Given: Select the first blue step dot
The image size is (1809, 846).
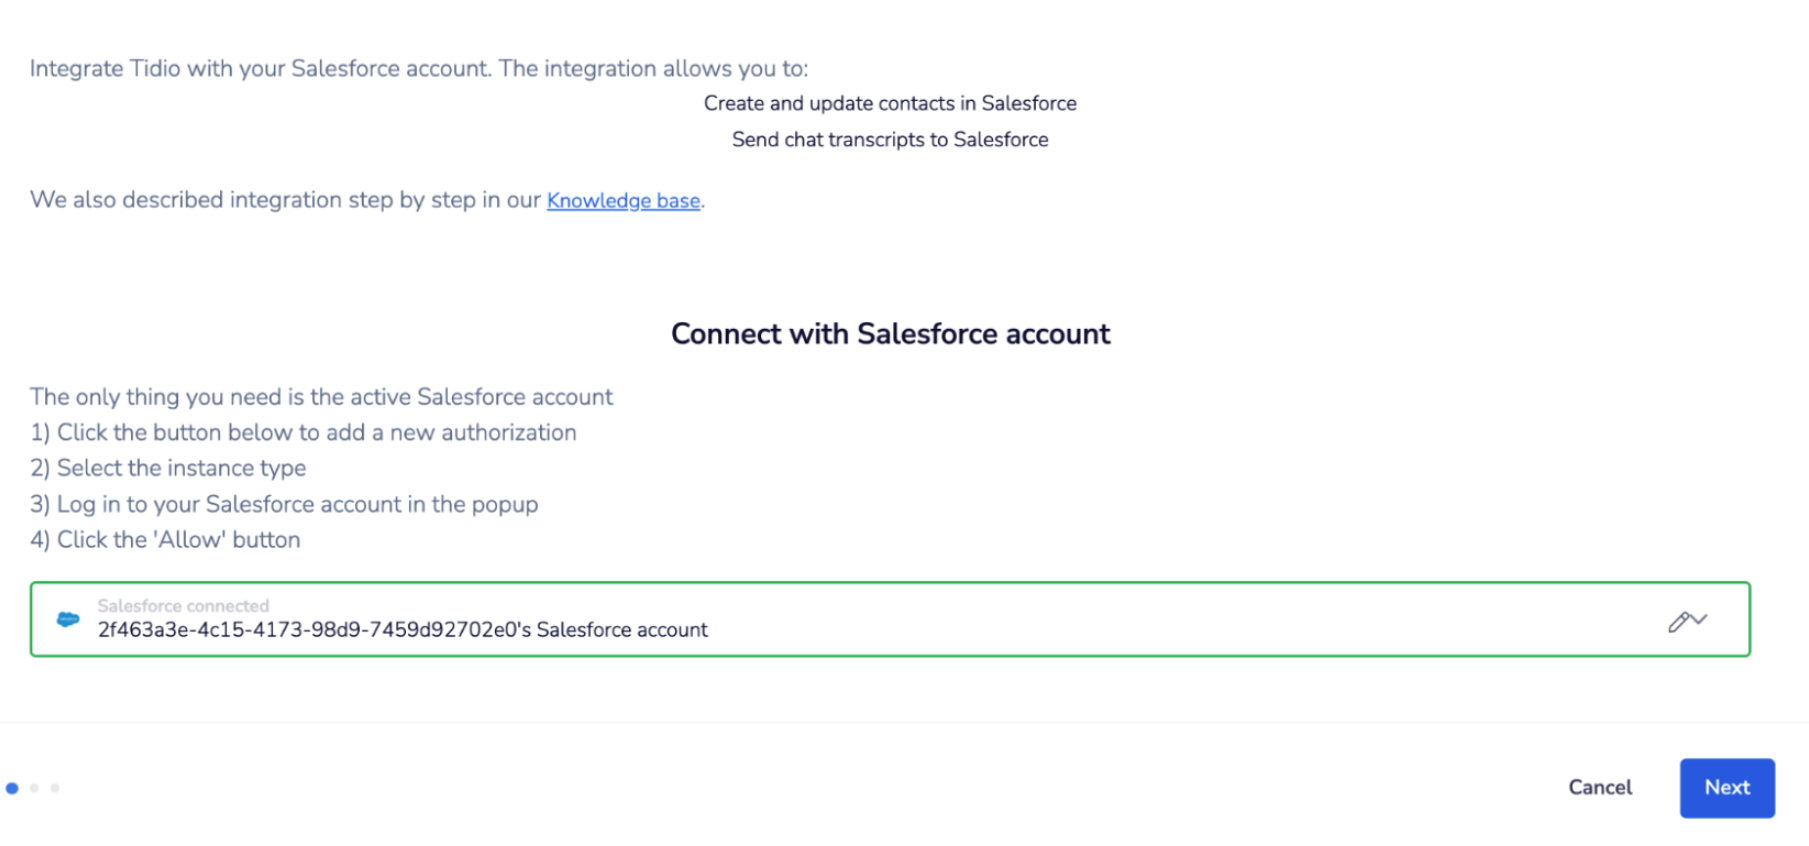Looking at the screenshot, I should (12, 788).
